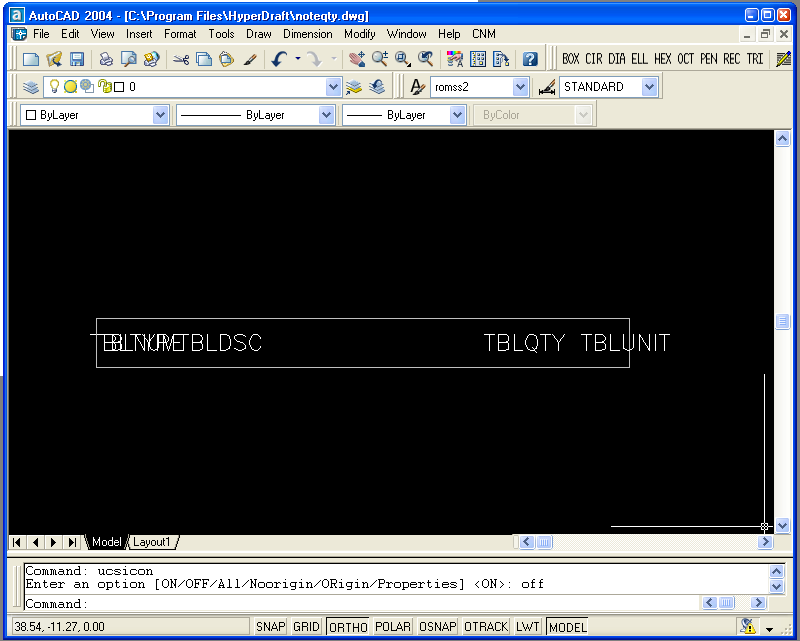The height and width of the screenshot is (641, 800).
Task: Open the Dimension menu
Action: pos(308,34)
